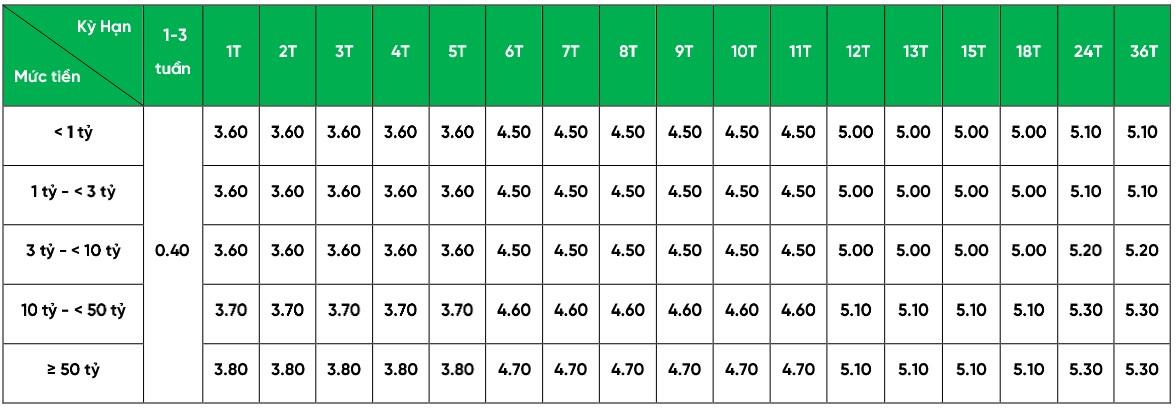The height and width of the screenshot is (409, 1176).
Task: Click the 3.70 rate under 3T
Action: coord(344,306)
